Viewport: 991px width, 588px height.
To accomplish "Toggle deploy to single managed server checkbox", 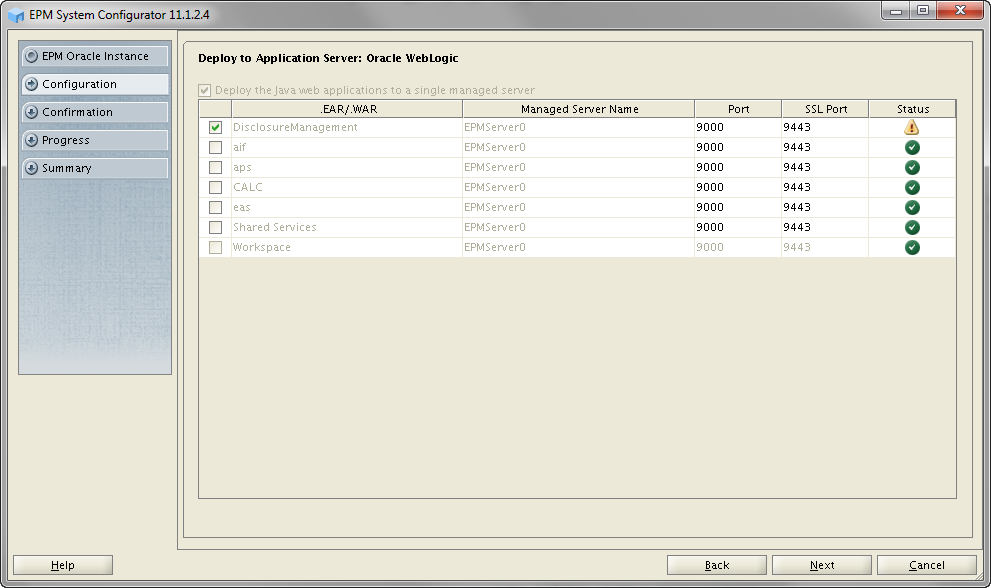I will click(x=205, y=90).
